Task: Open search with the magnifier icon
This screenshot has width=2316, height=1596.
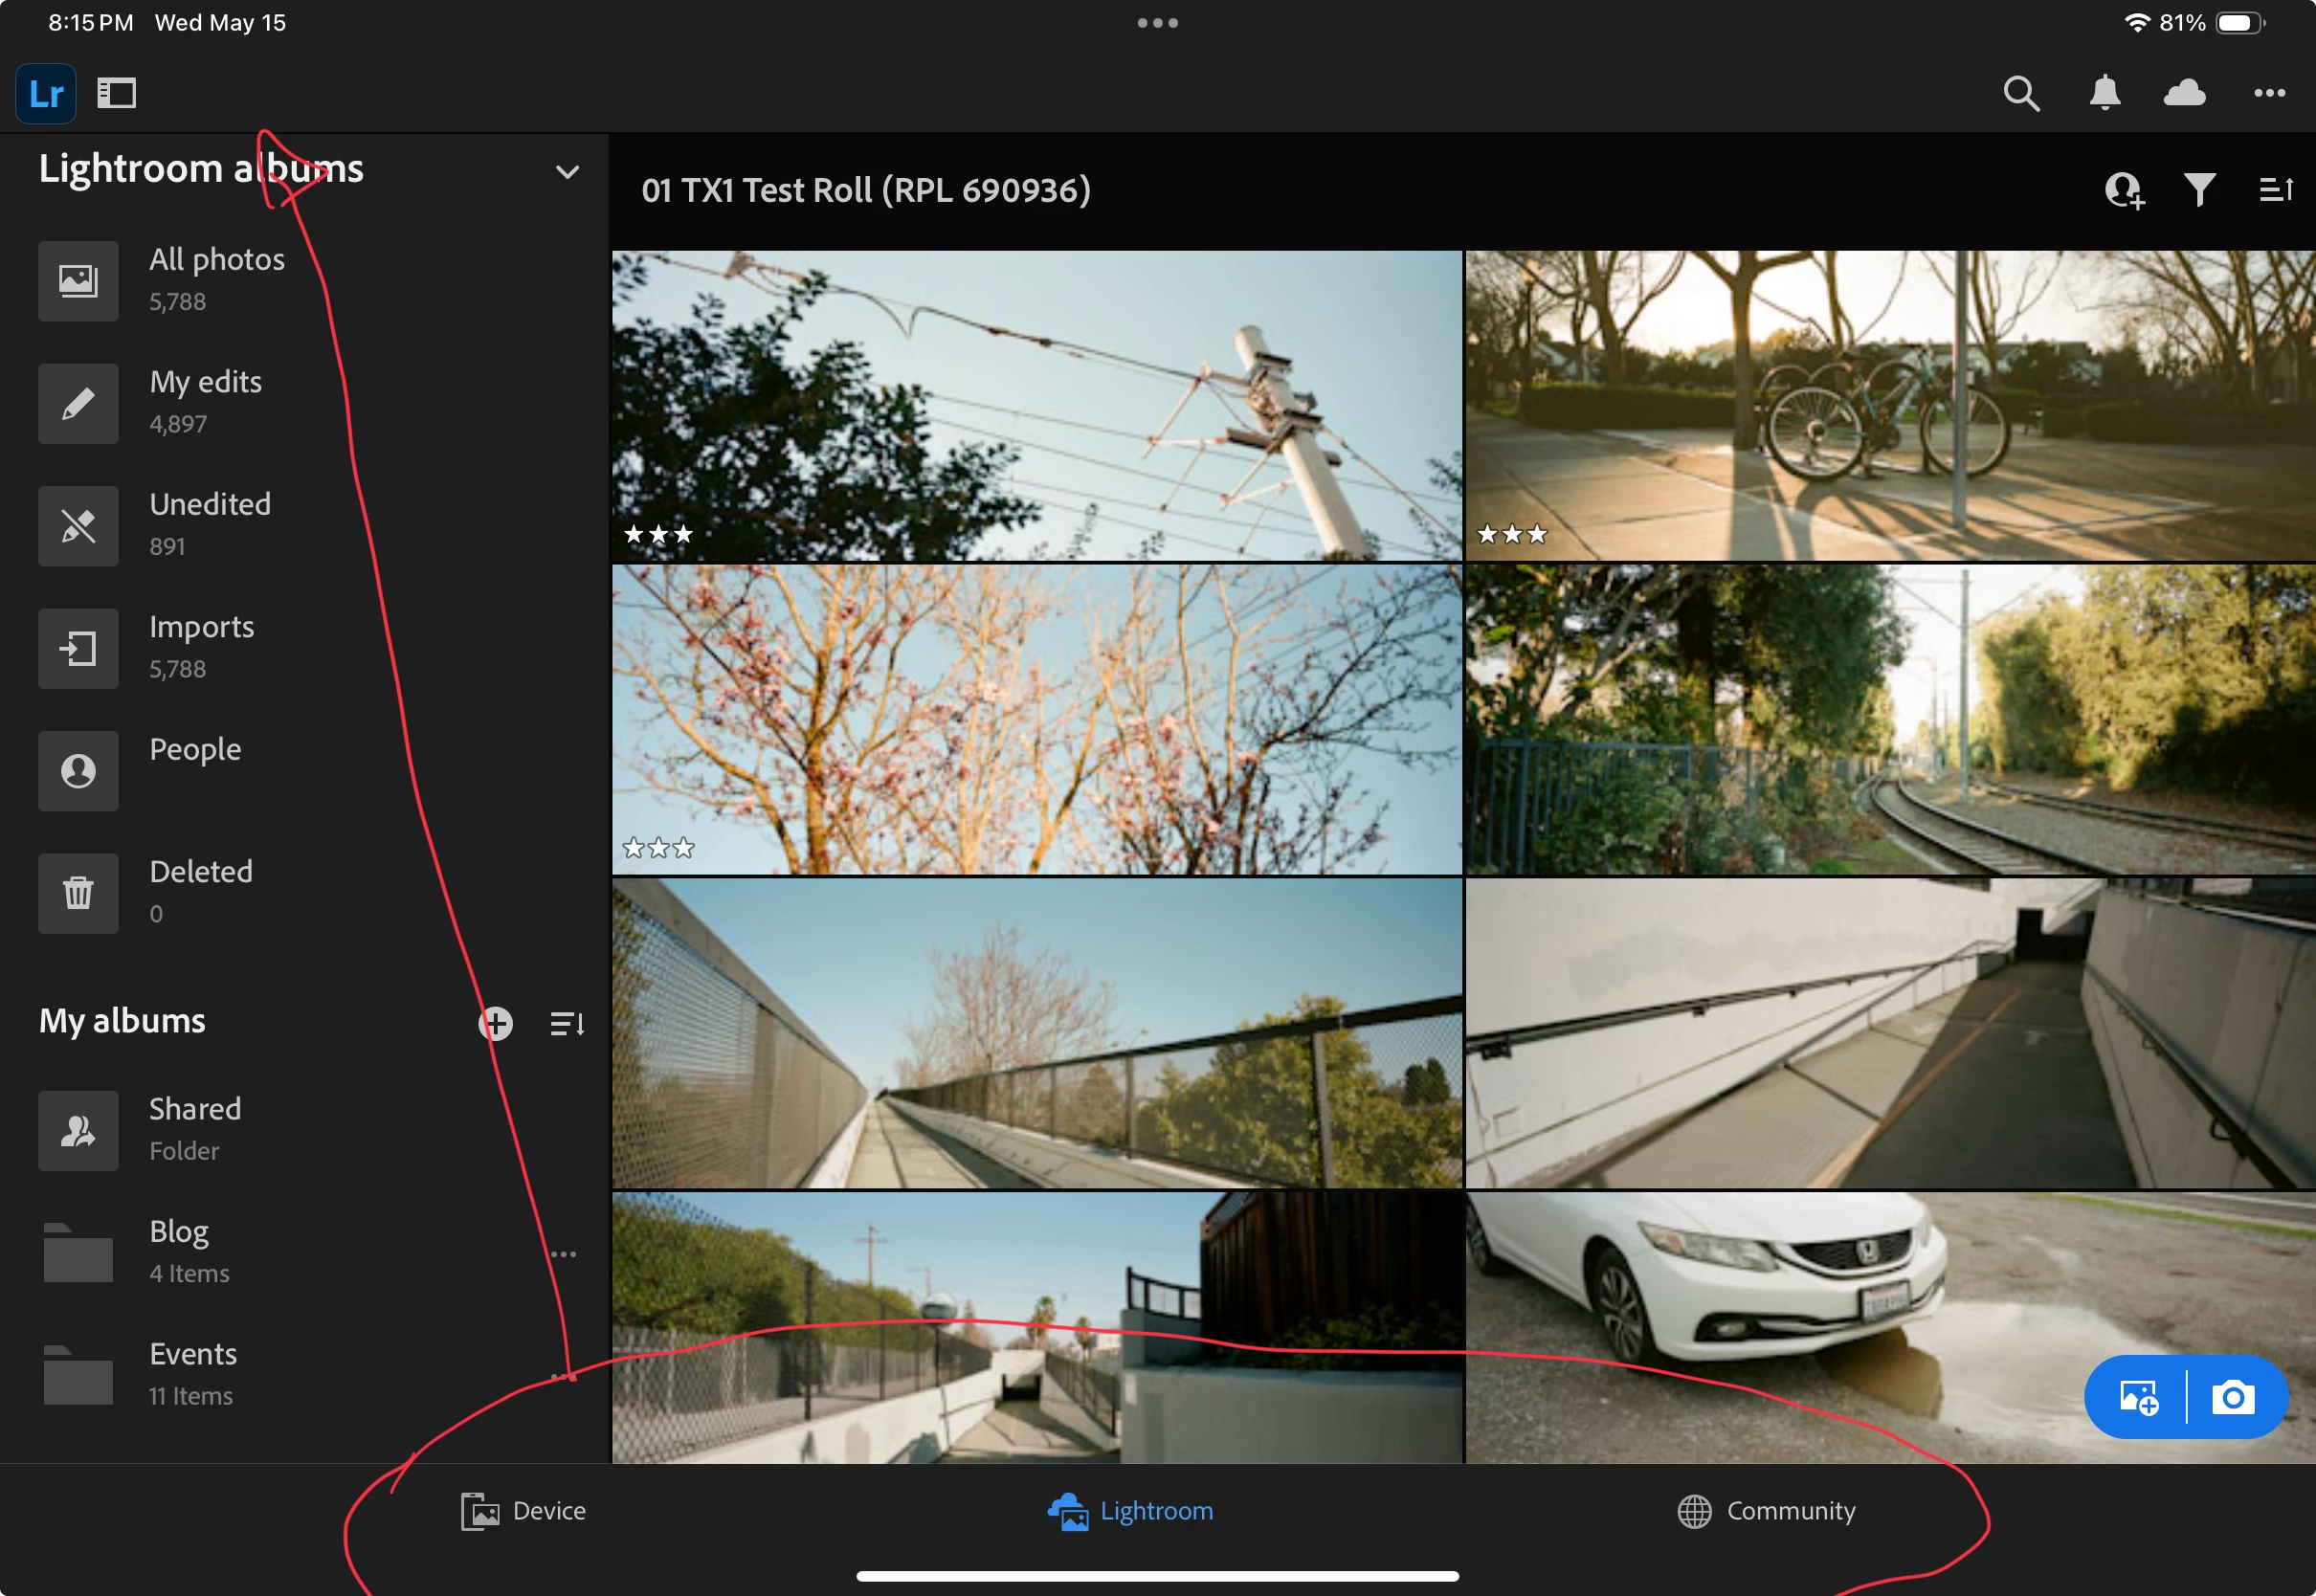Action: click(2021, 93)
